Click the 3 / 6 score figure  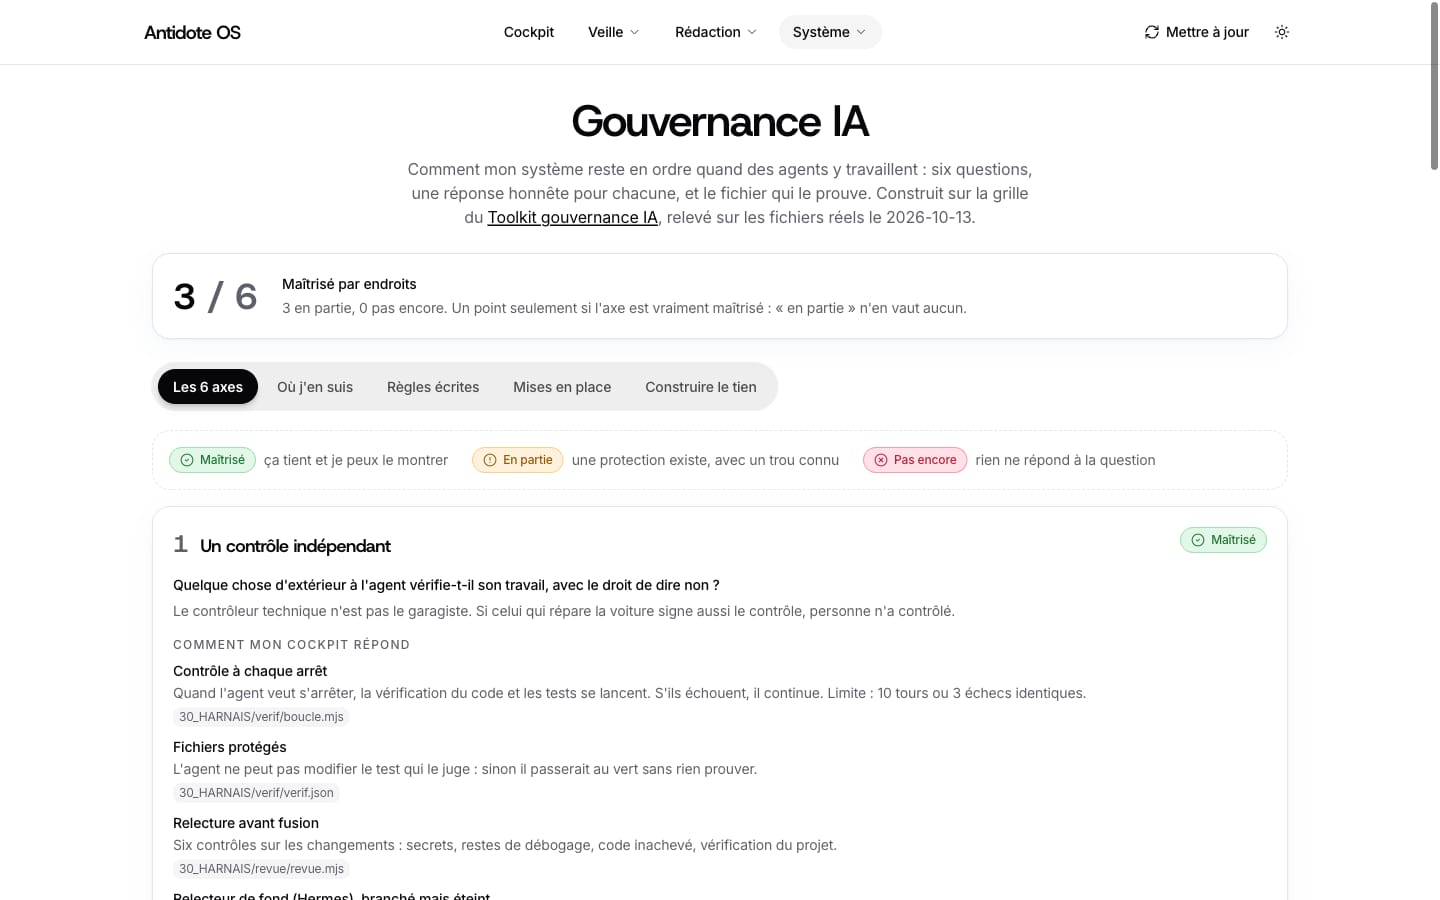[x=215, y=297]
